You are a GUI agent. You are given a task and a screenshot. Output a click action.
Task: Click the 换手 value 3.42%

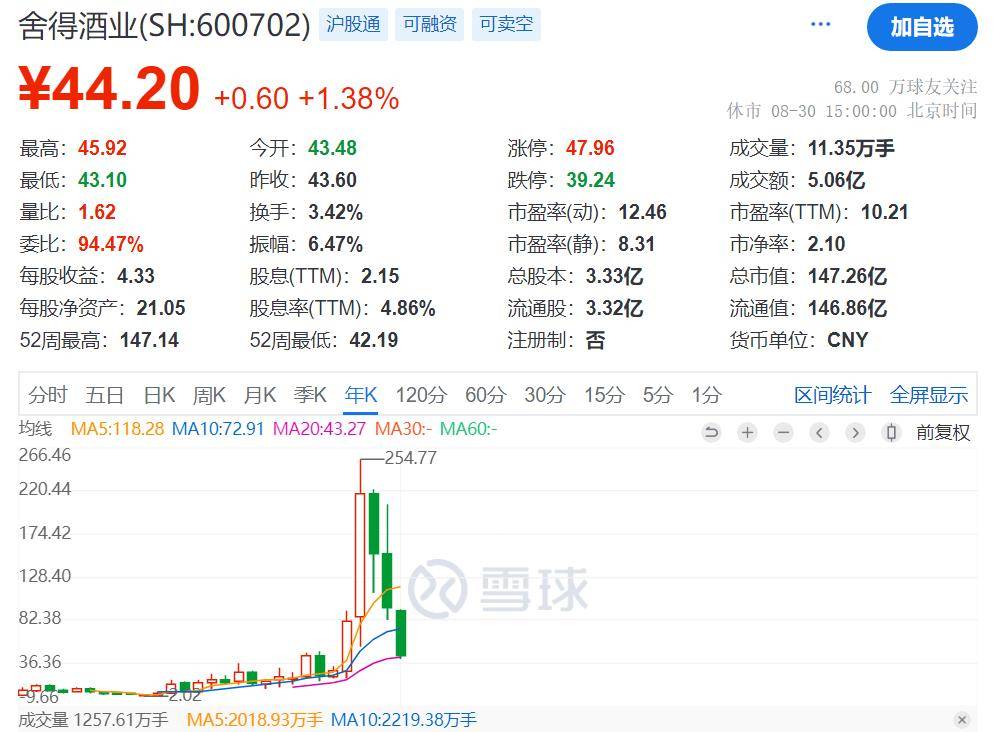coord(336,212)
